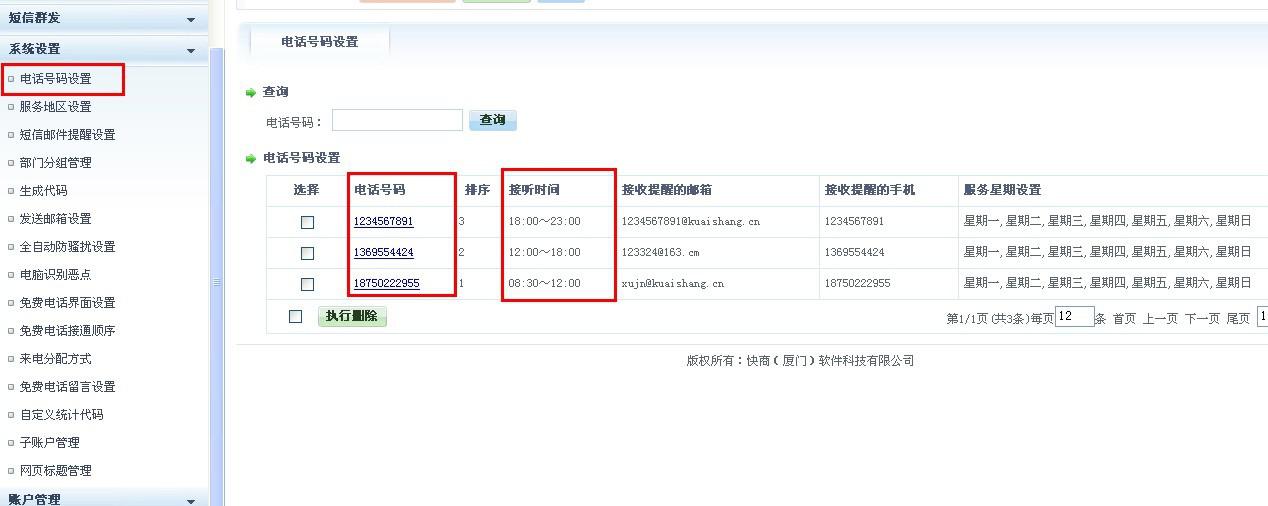Go to 下一页 in pagination
This screenshot has height=506, width=1268.
tap(1202, 319)
